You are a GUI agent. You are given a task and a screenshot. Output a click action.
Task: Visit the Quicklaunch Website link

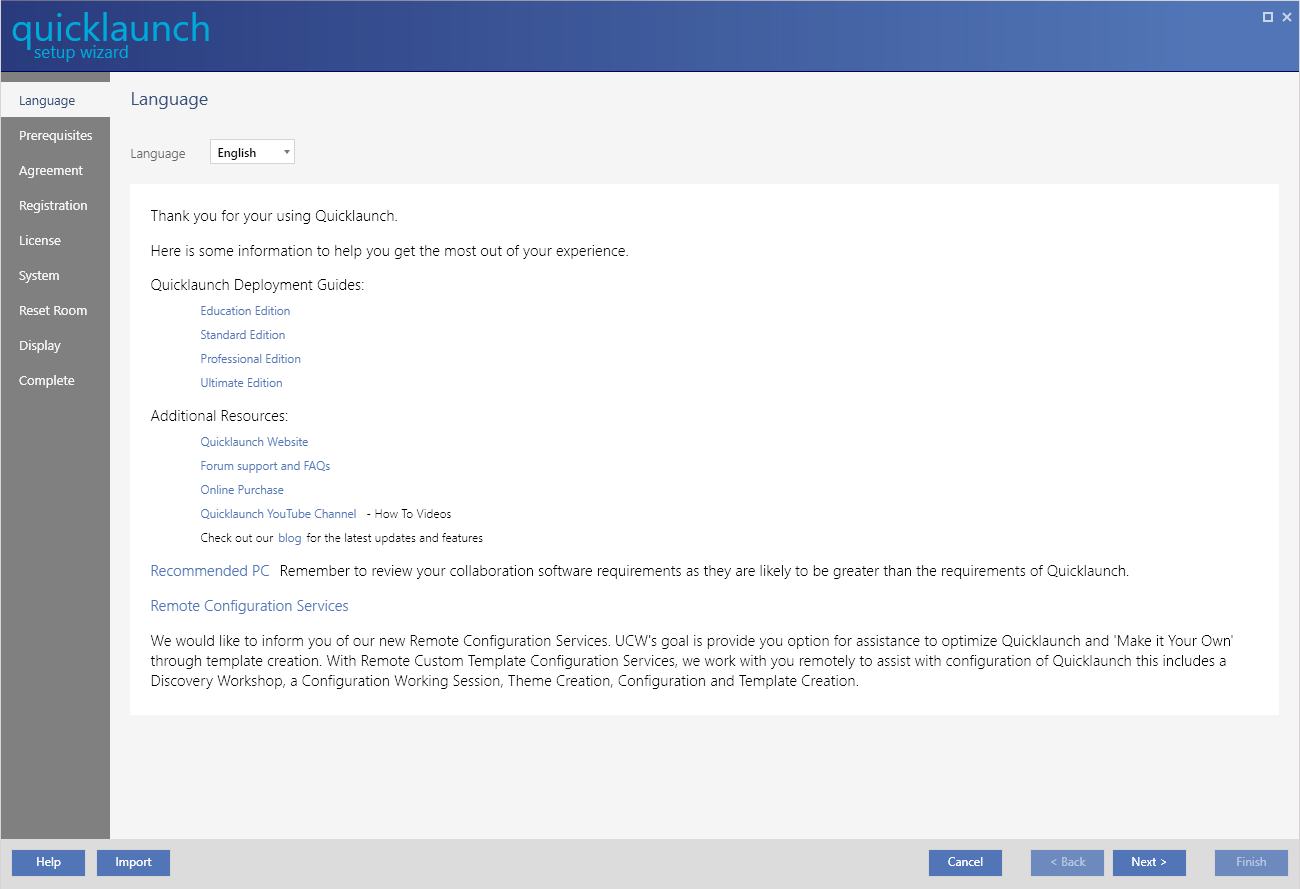(x=254, y=442)
